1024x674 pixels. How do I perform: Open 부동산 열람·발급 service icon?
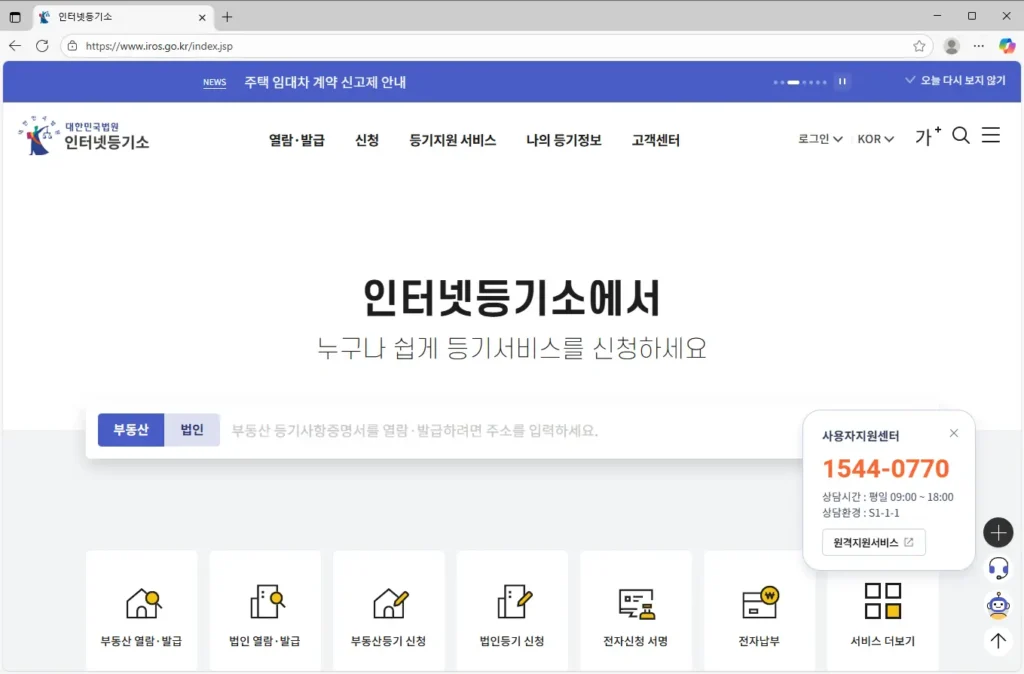click(x=142, y=610)
